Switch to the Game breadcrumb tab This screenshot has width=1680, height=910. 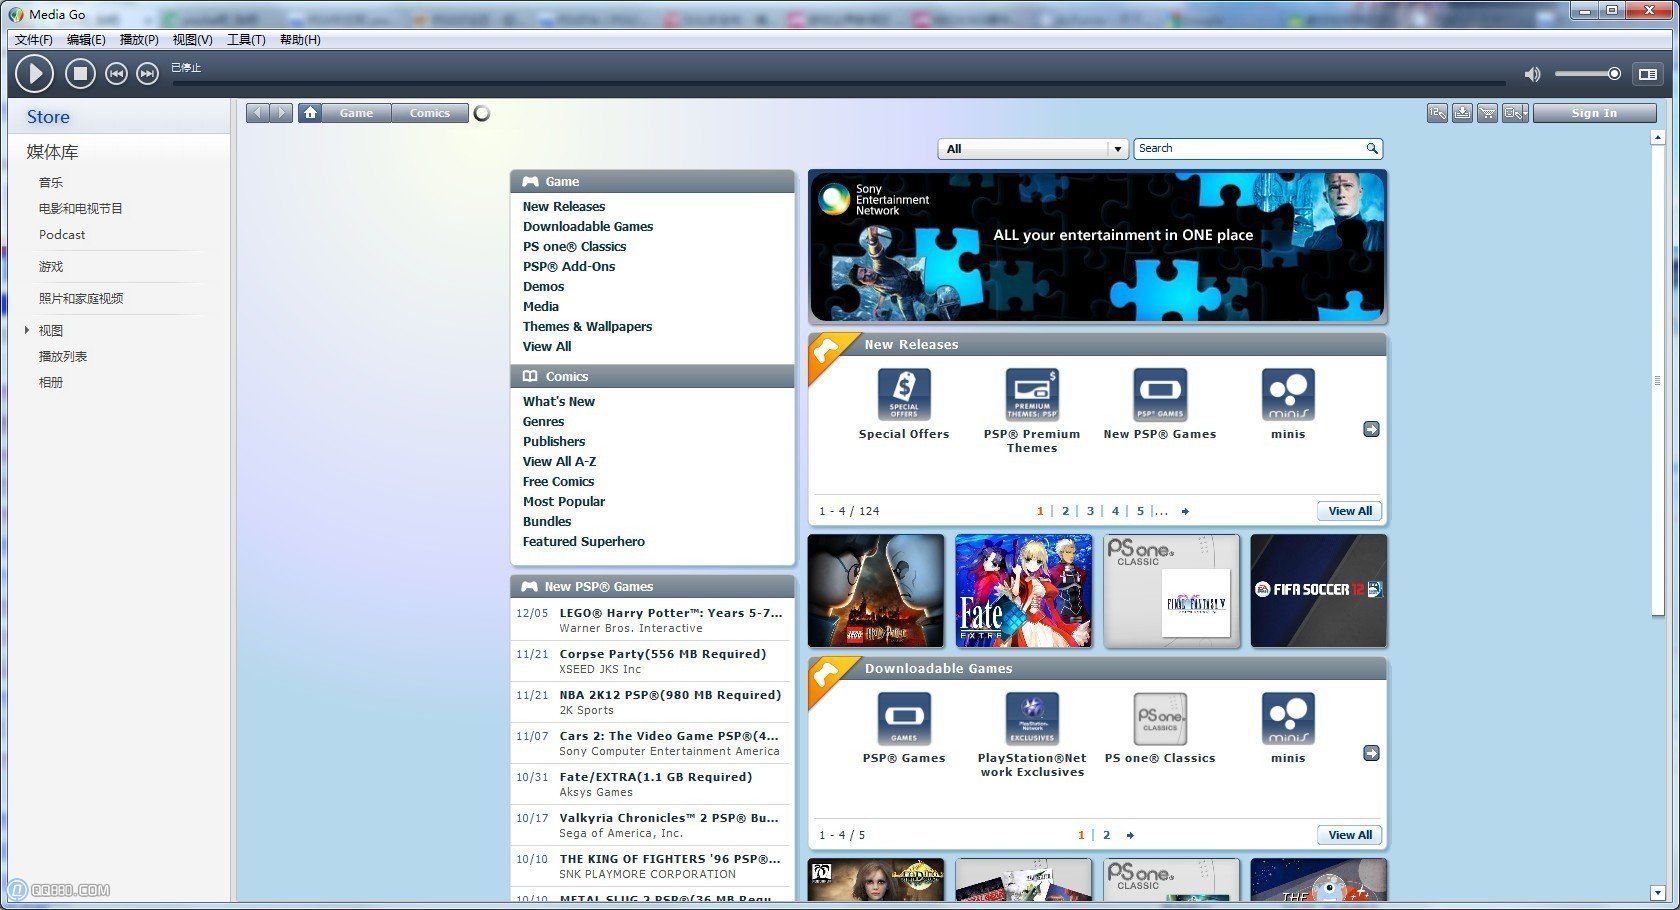point(356,113)
